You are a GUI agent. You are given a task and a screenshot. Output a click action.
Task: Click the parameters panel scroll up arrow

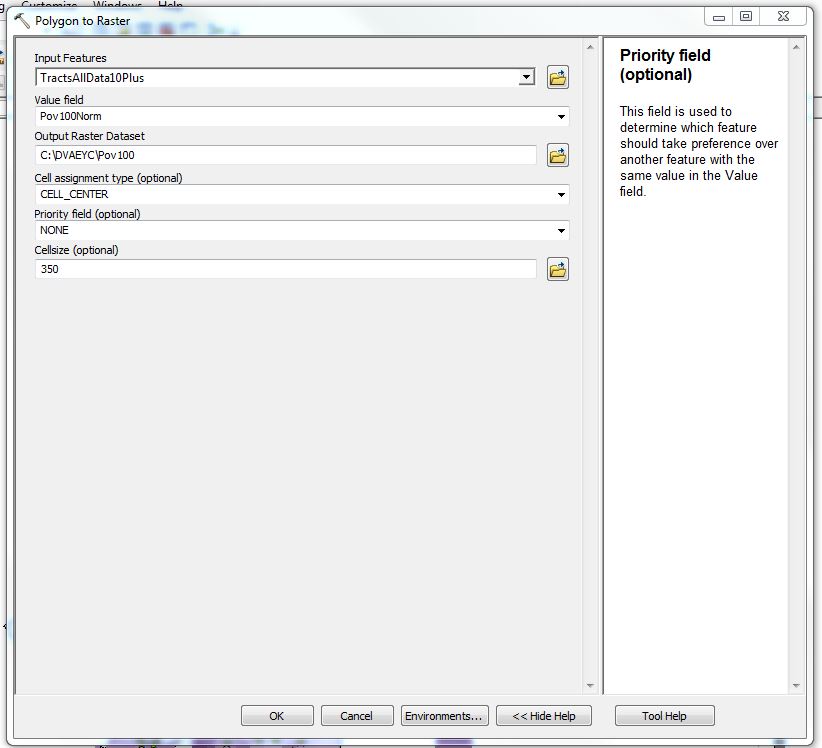[x=589, y=47]
